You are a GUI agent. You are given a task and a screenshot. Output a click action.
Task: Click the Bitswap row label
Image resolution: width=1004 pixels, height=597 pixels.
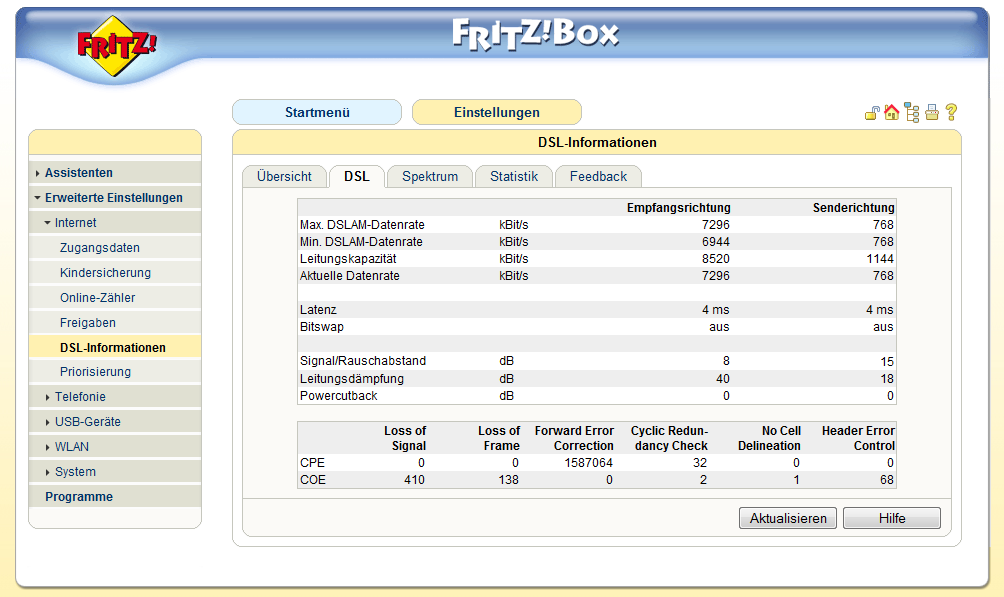point(322,327)
